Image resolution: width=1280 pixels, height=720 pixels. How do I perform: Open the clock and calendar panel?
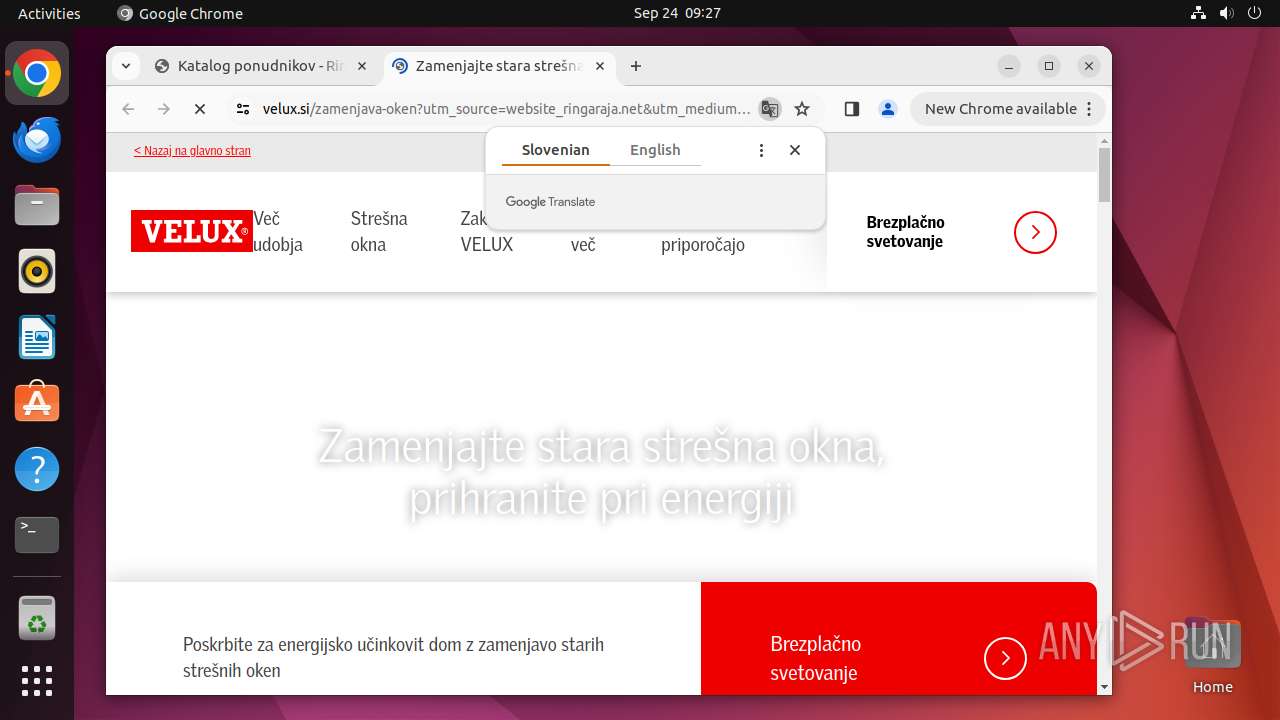tap(677, 13)
